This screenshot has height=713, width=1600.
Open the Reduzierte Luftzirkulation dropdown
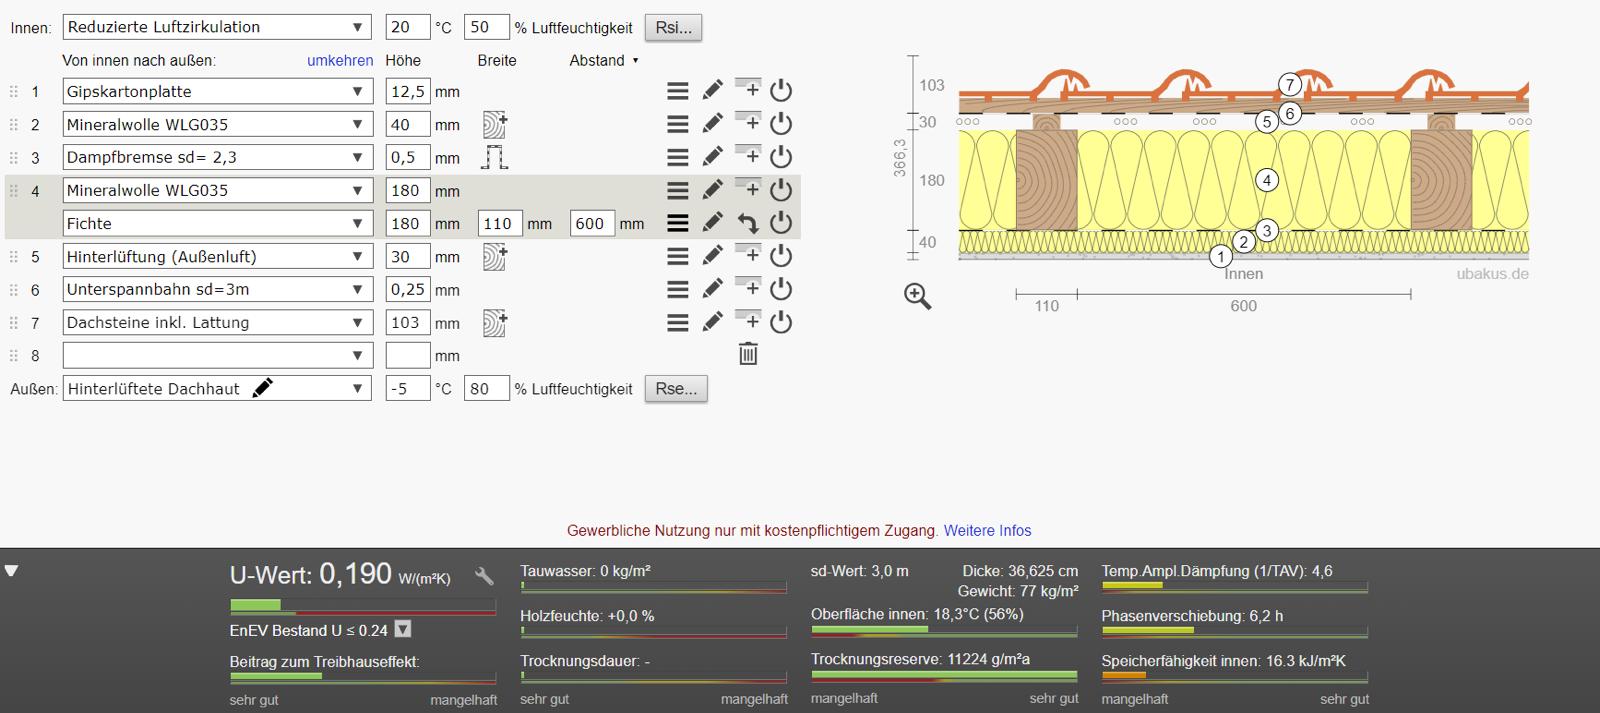coord(216,27)
